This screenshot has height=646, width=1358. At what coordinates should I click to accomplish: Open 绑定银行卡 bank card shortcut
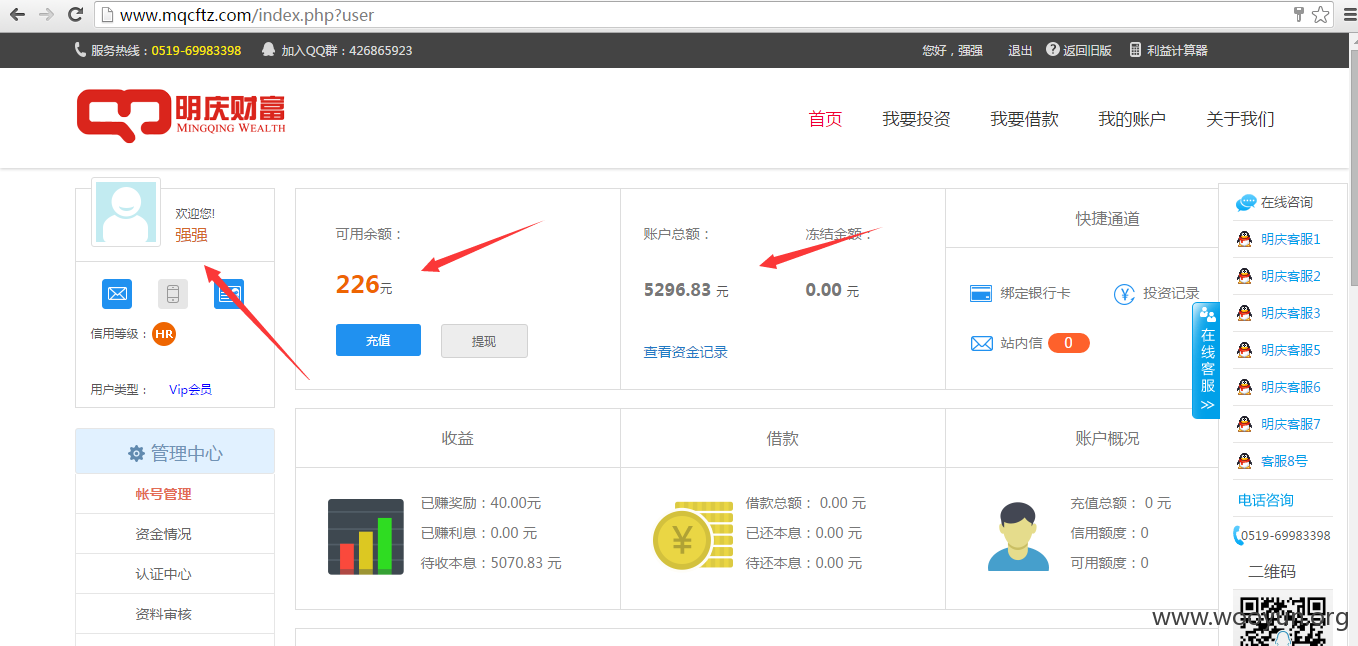tap(1020, 294)
